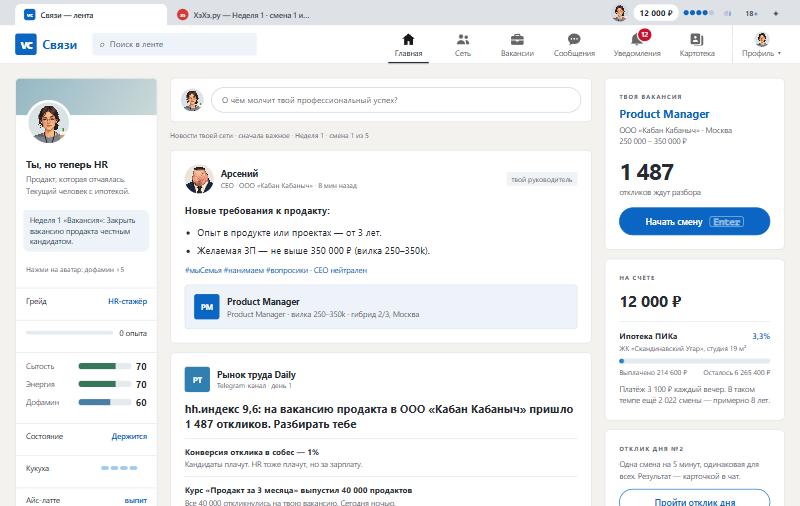
Task: Click the Неделя 1 «Вакансия» quest box
Action: coord(86,231)
